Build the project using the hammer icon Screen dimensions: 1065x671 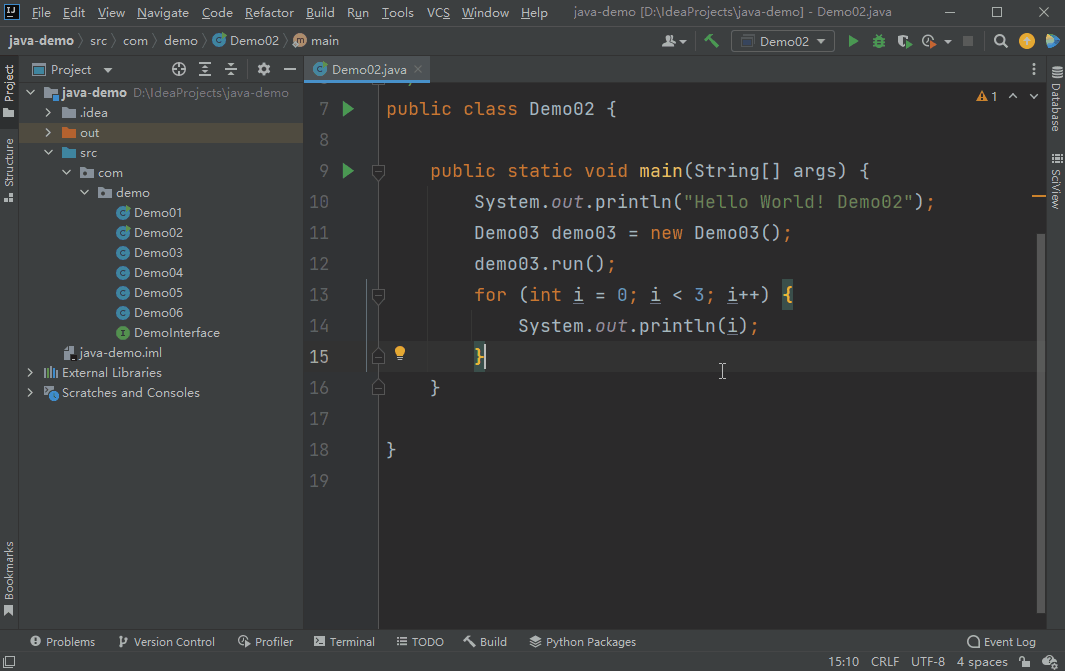tap(712, 41)
